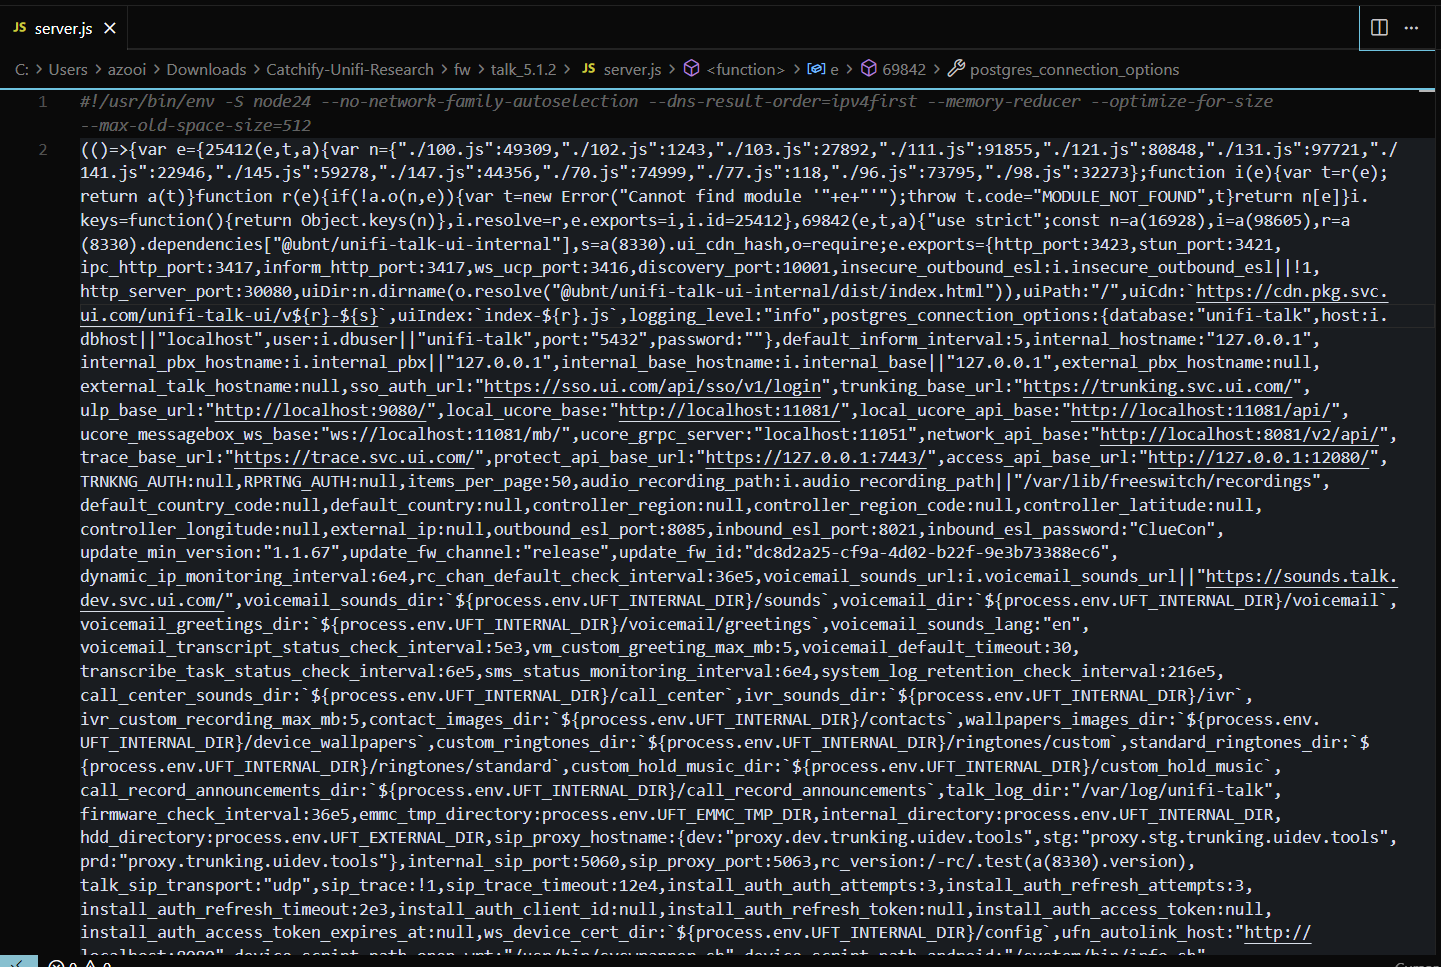This screenshot has height=967, width=1441.
Task: Click line number 1 in the gutter
Action: click(x=43, y=102)
